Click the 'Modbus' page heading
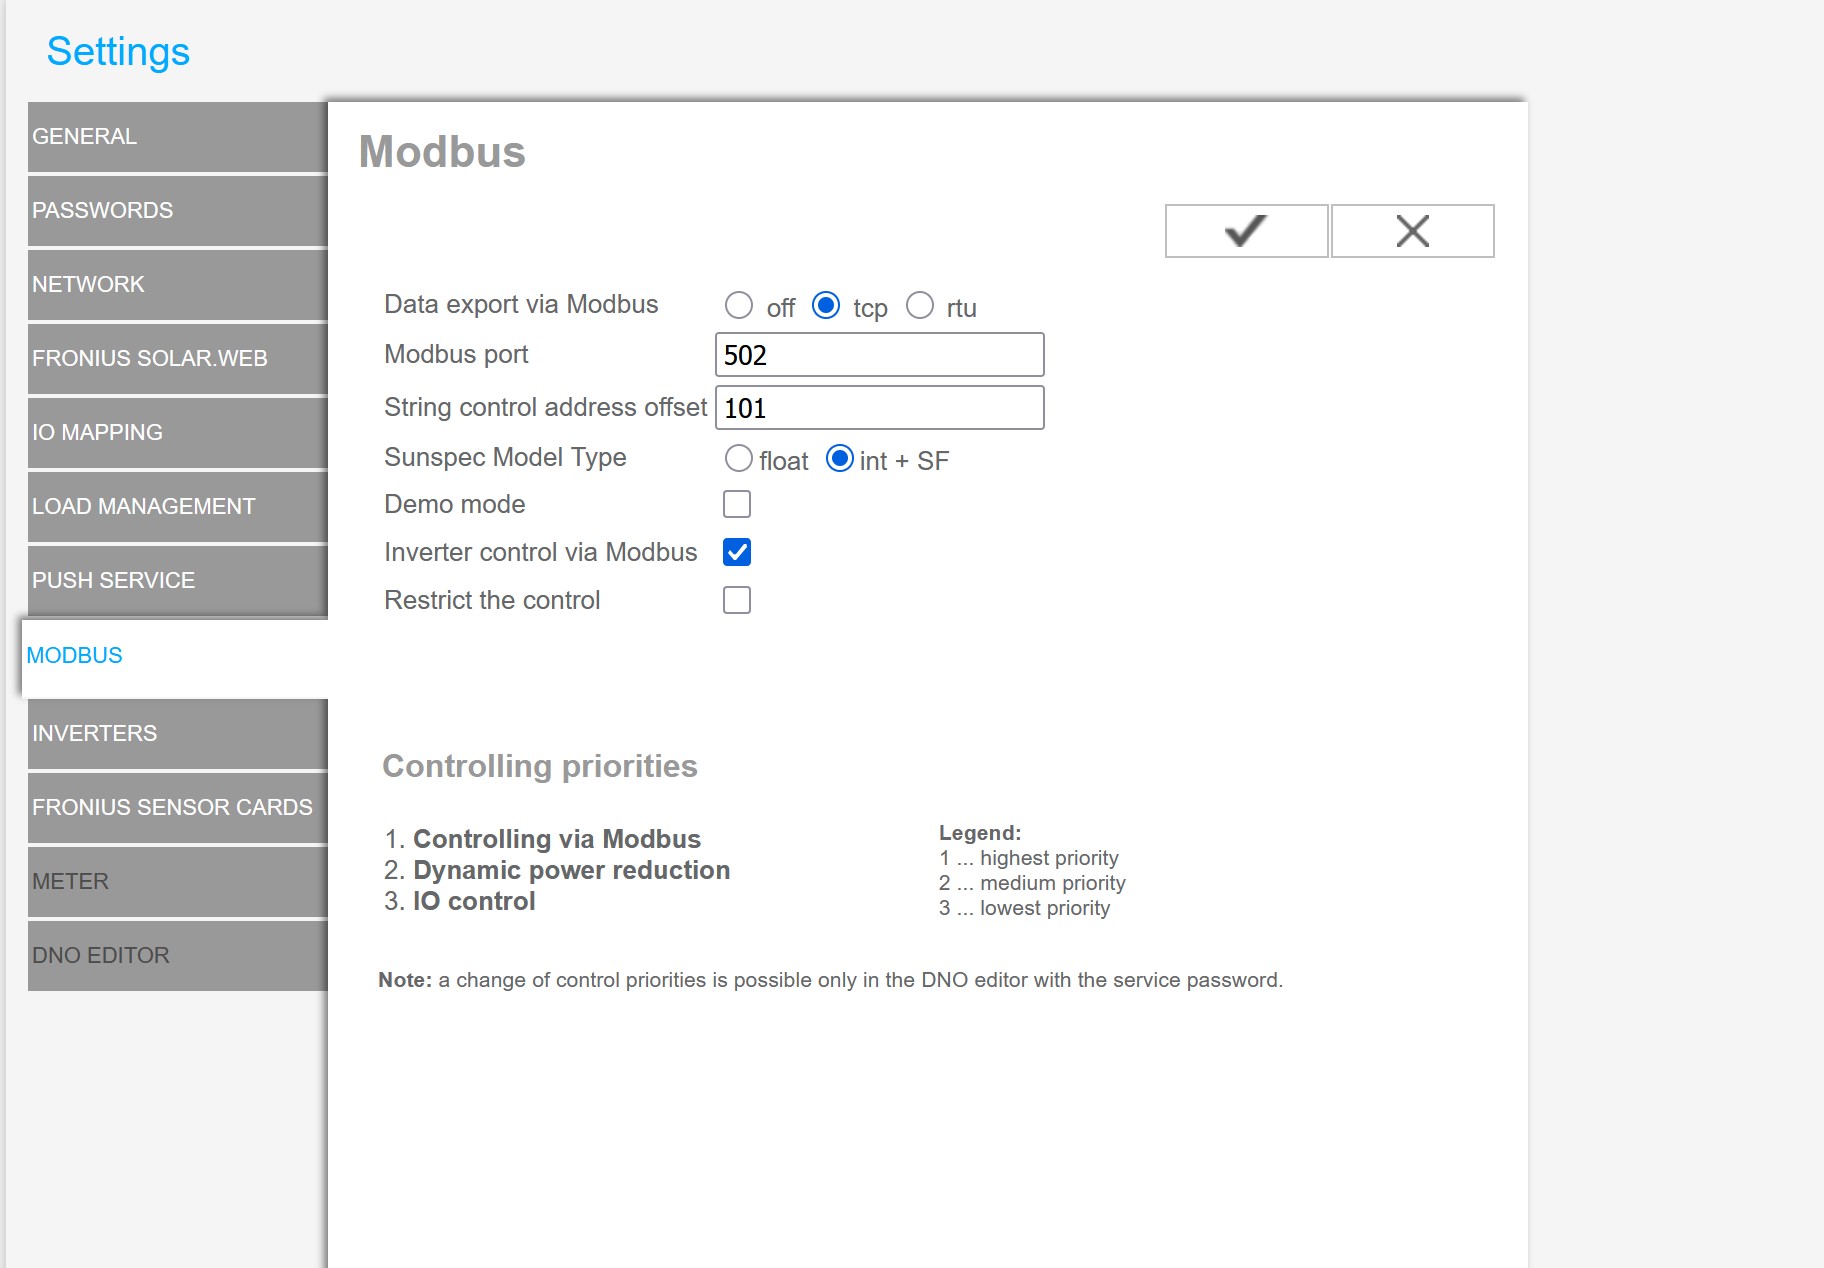1824x1268 pixels. tap(442, 152)
